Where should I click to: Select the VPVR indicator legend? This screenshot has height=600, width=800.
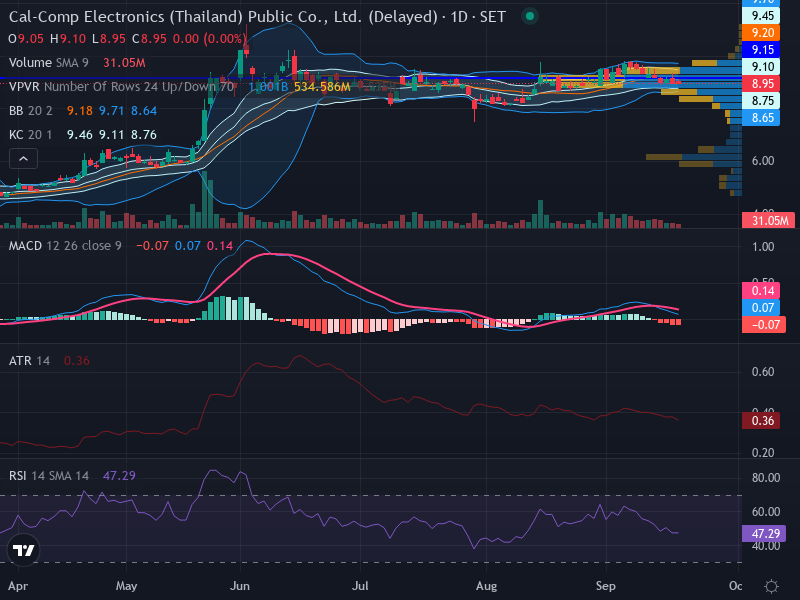coord(121,87)
